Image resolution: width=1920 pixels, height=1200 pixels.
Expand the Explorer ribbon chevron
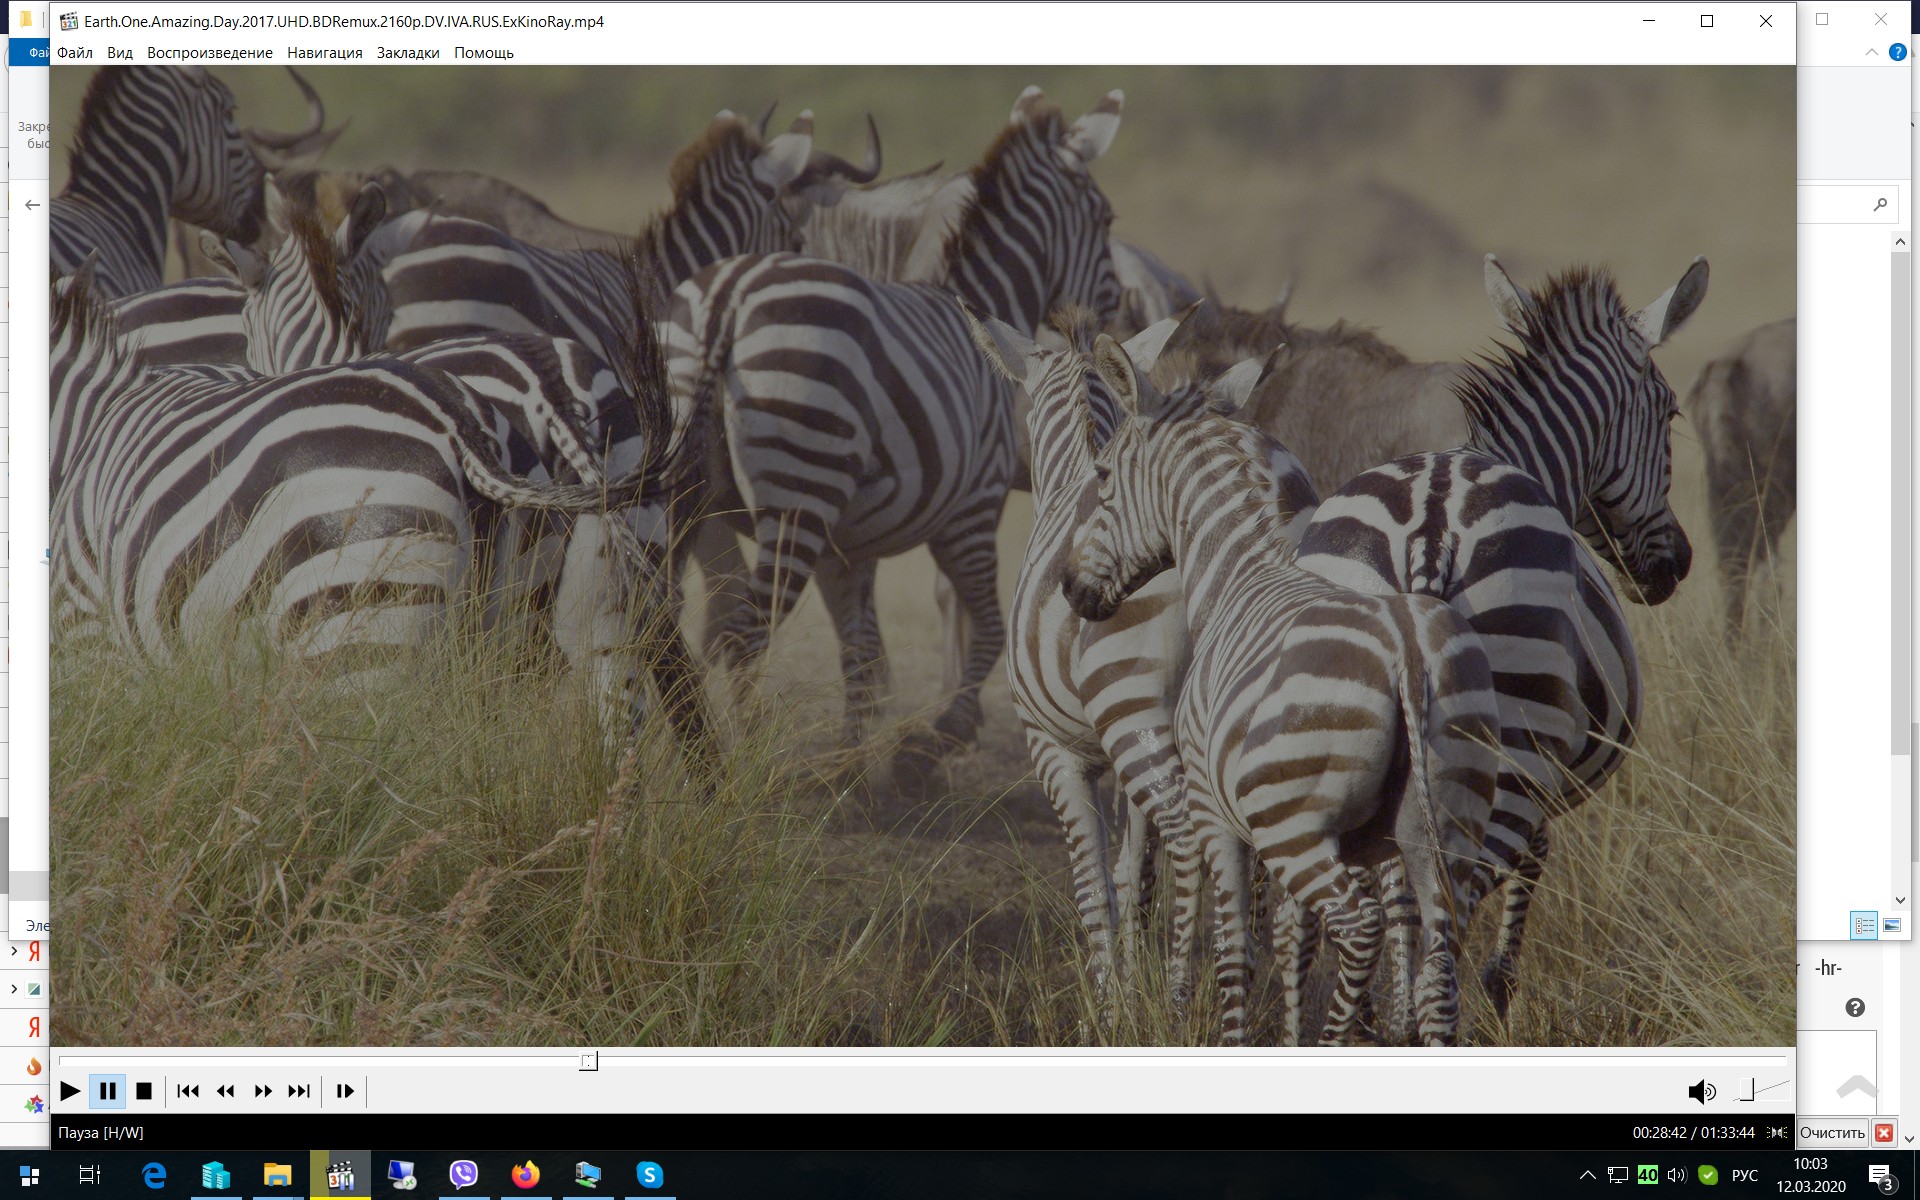1872,52
